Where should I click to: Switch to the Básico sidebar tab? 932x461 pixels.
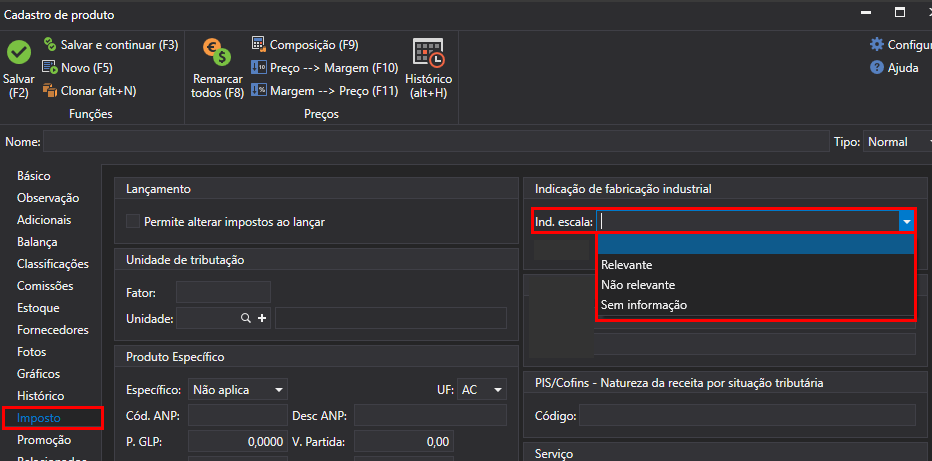tap(34, 176)
